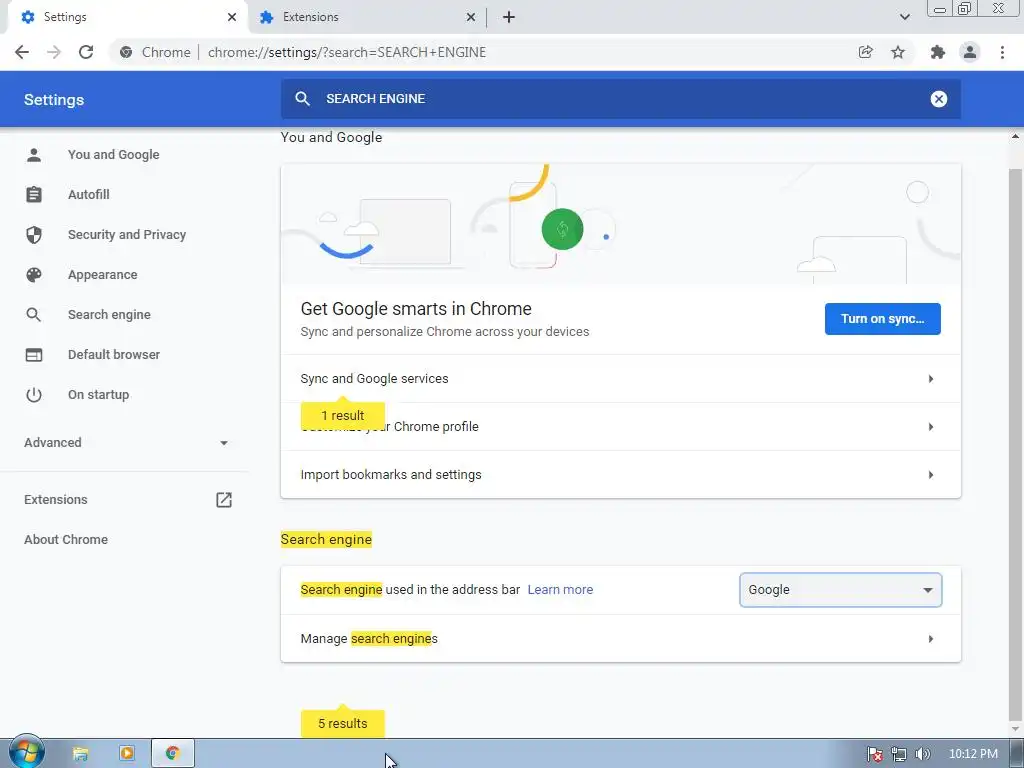The image size is (1024, 768).
Task: Click the SEARCH ENGINE settings search field
Action: (x=620, y=99)
